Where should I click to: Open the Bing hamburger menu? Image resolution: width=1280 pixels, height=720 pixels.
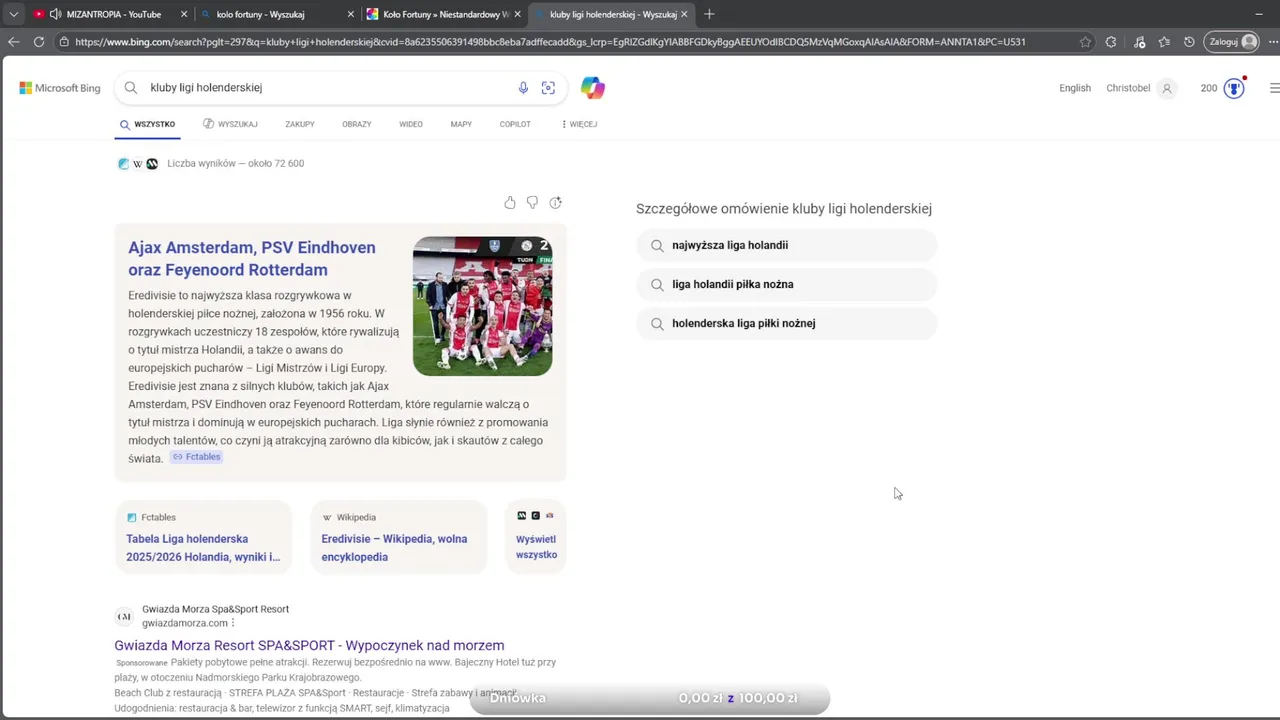(x=1274, y=88)
